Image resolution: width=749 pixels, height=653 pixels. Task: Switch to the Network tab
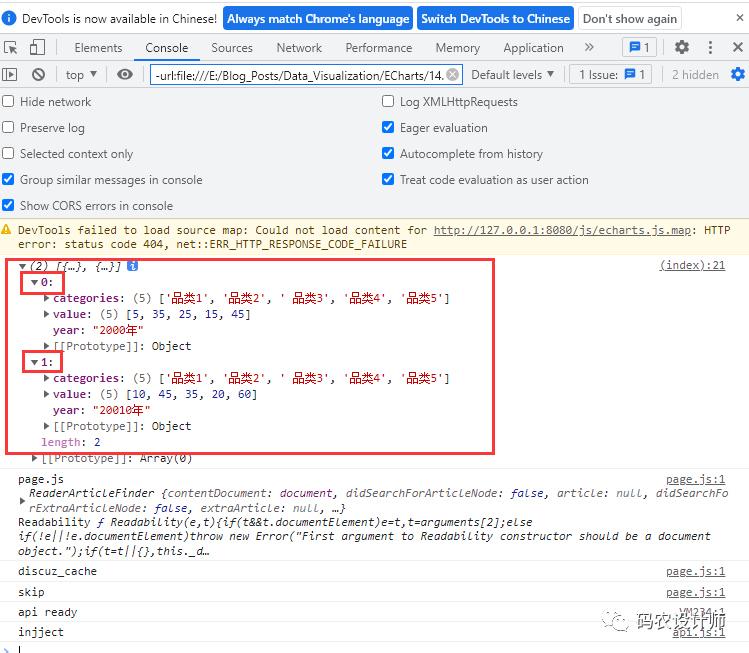coord(299,47)
